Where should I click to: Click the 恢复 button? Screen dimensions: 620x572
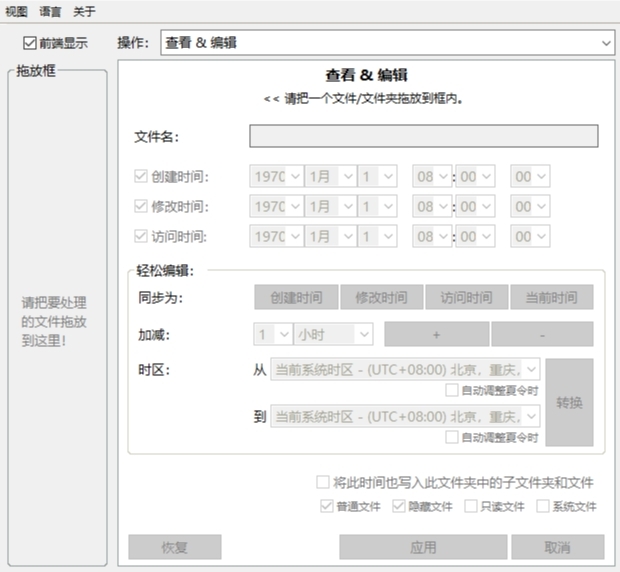(x=175, y=547)
